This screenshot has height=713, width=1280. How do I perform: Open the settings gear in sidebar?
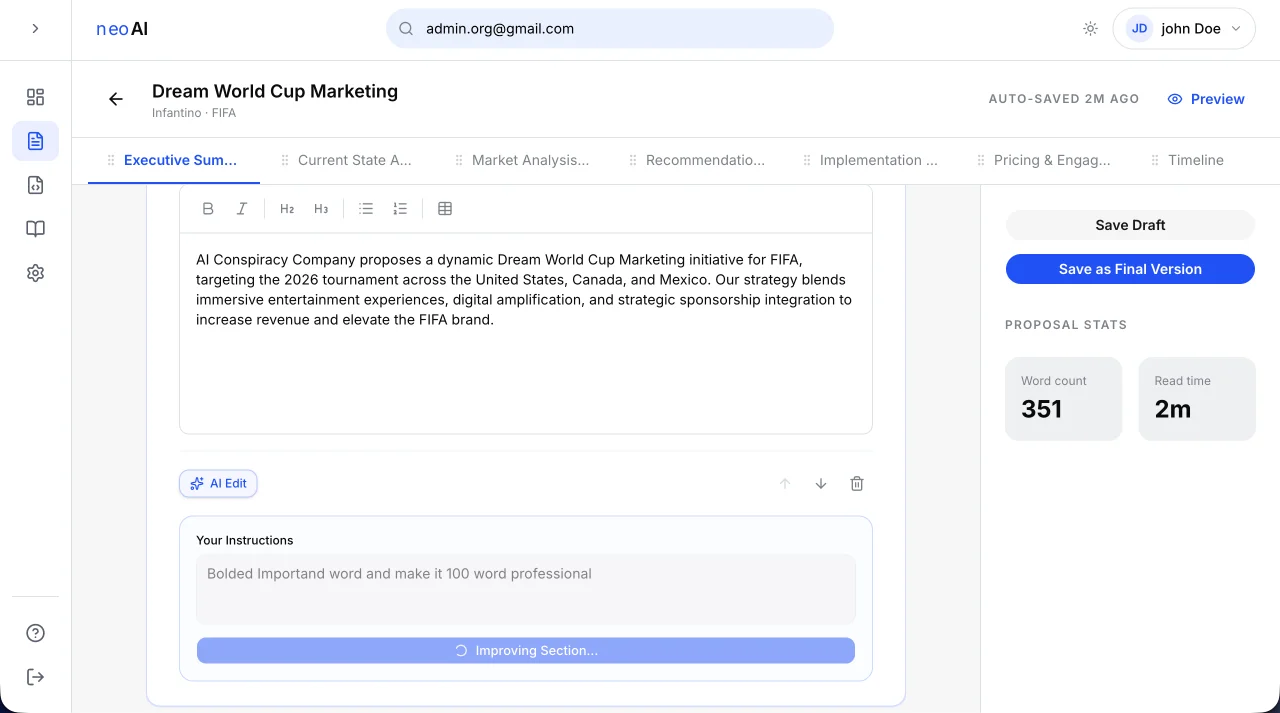pos(35,273)
